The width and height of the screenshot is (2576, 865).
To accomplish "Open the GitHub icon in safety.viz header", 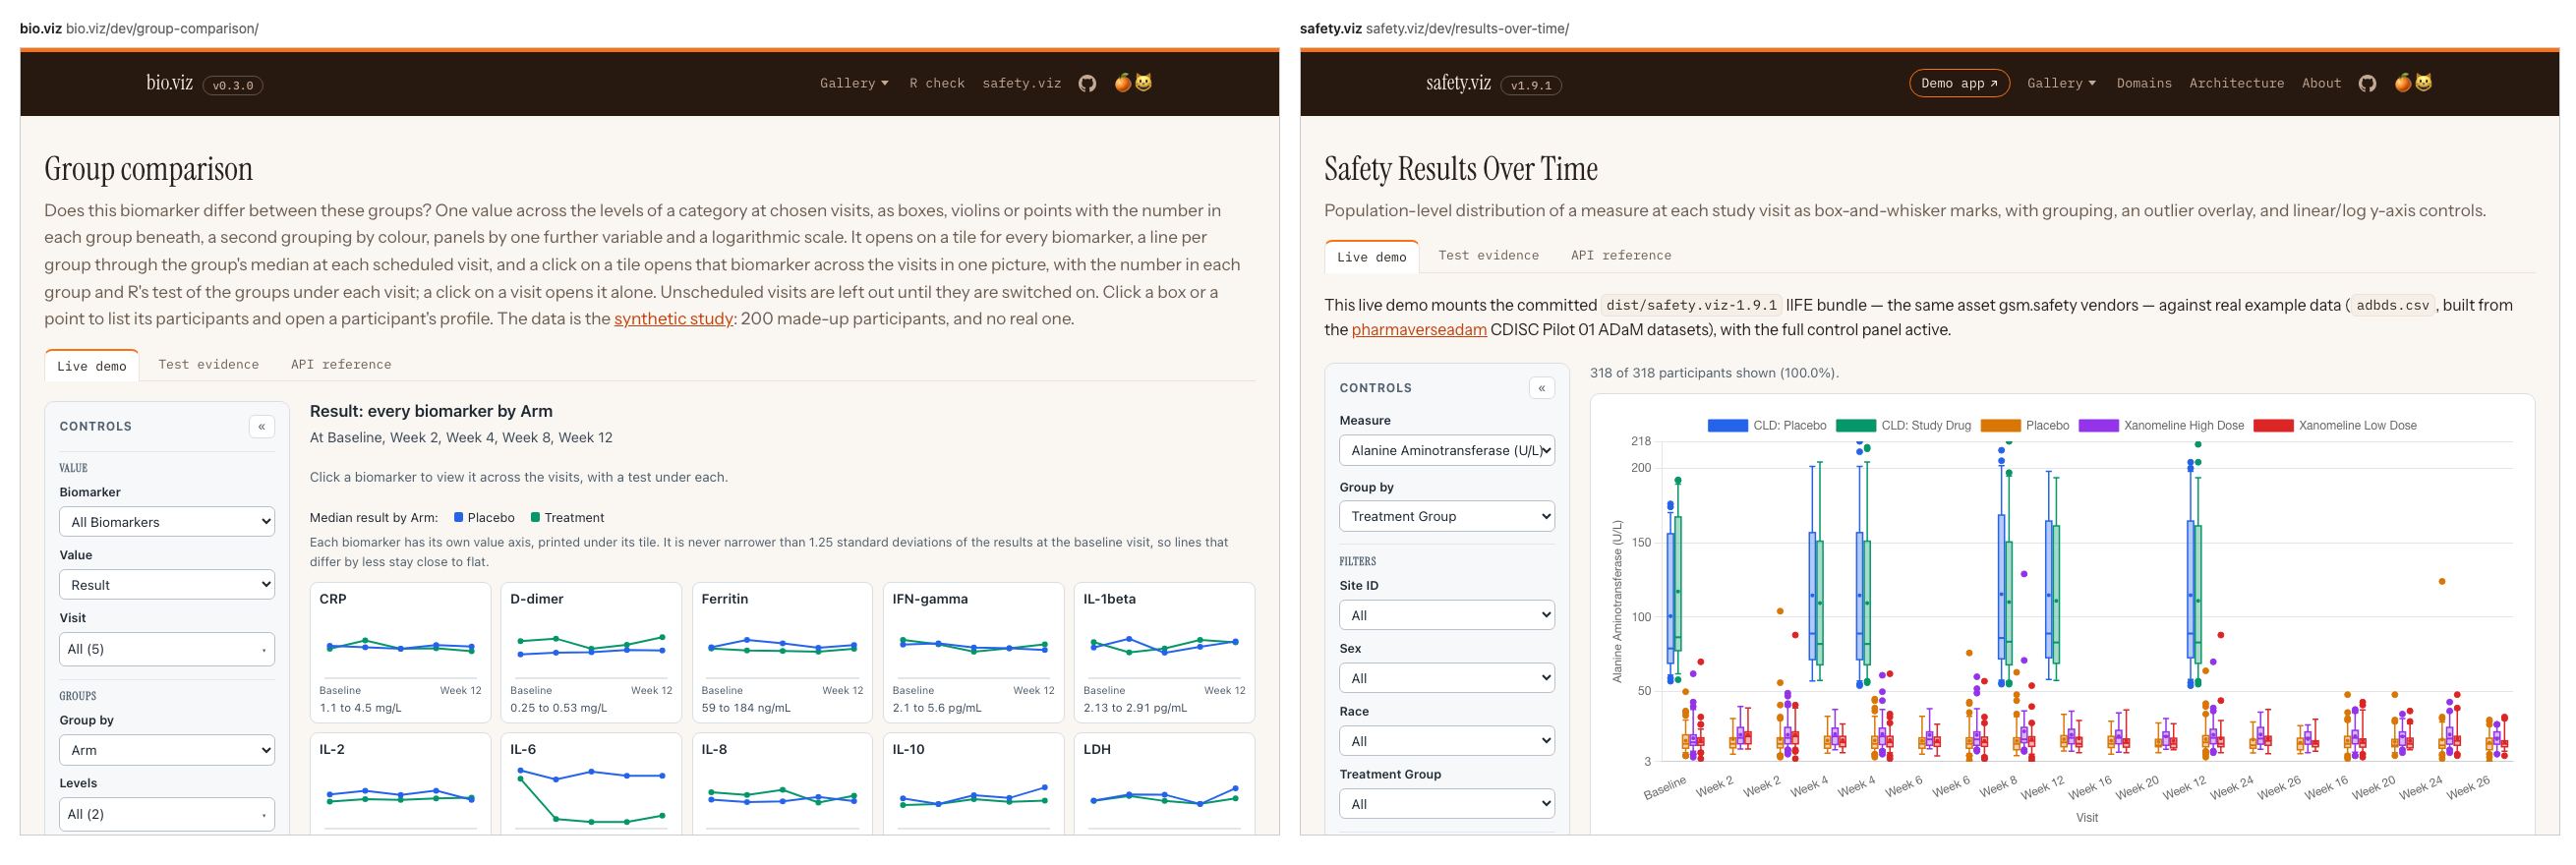I will point(2367,84).
